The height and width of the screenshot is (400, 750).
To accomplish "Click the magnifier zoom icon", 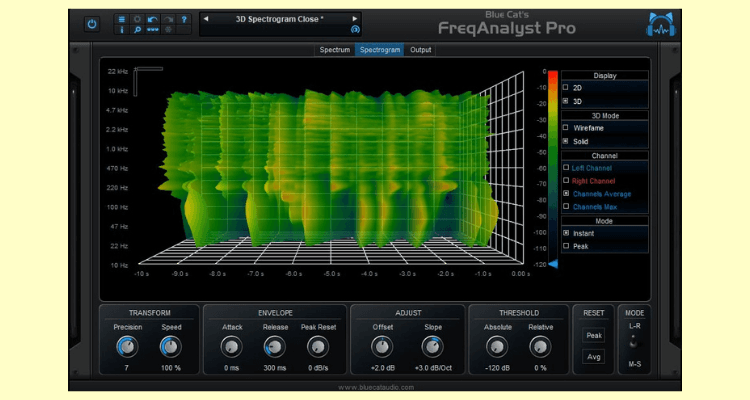I will 137,31.
